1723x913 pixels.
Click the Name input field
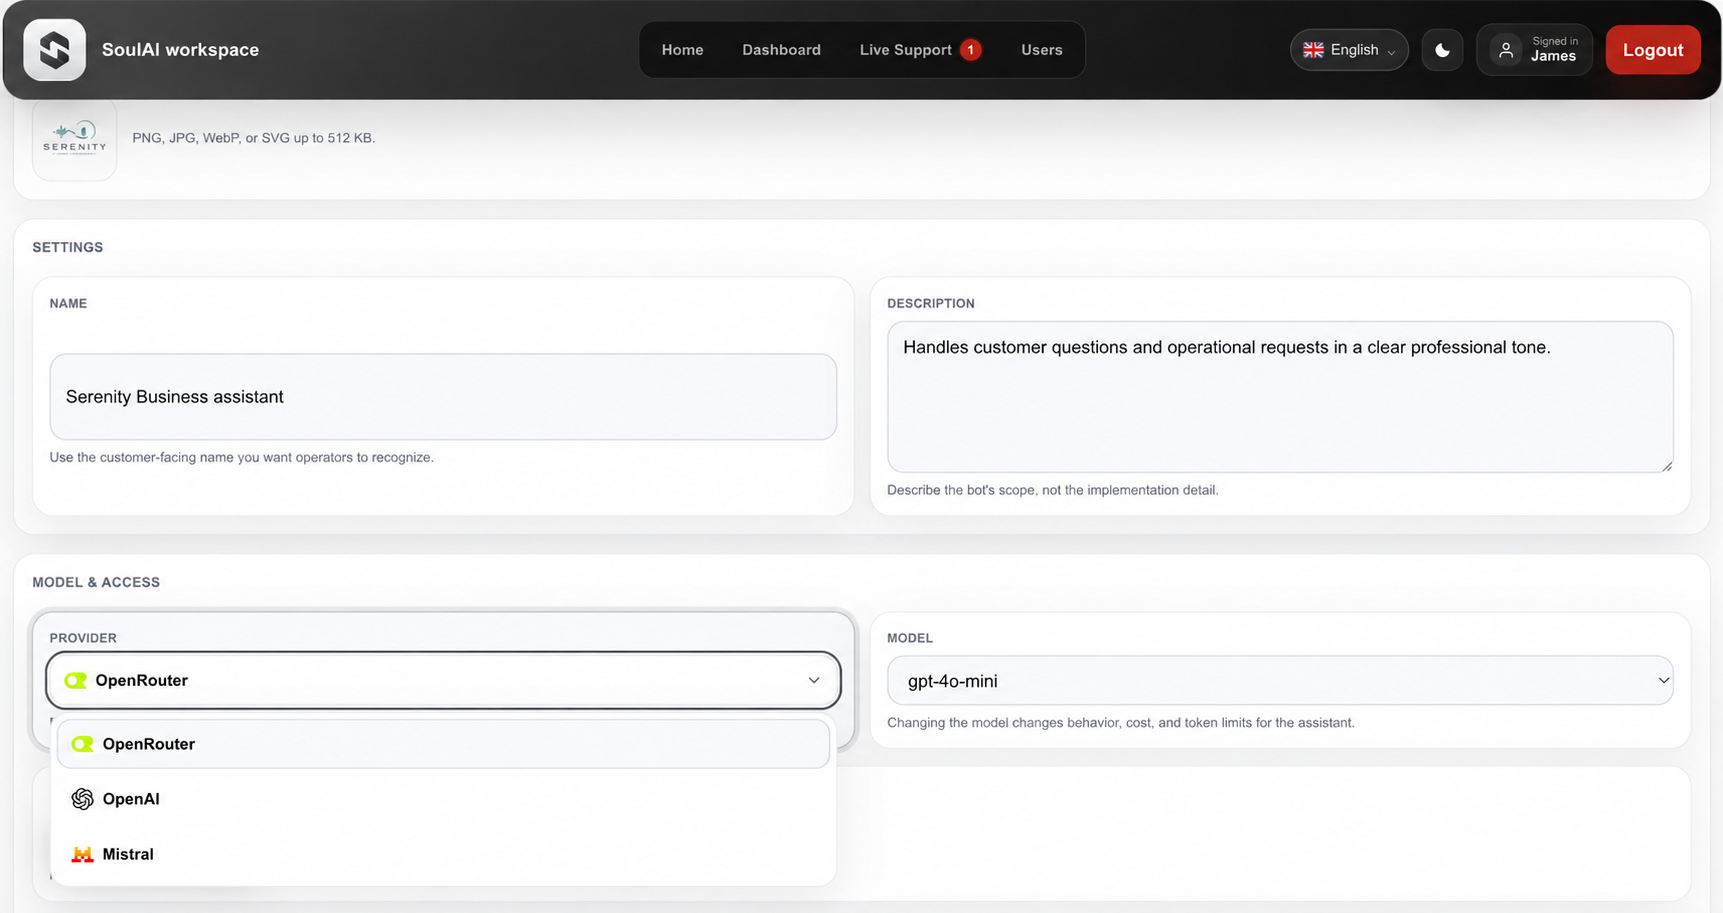[443, 397]
